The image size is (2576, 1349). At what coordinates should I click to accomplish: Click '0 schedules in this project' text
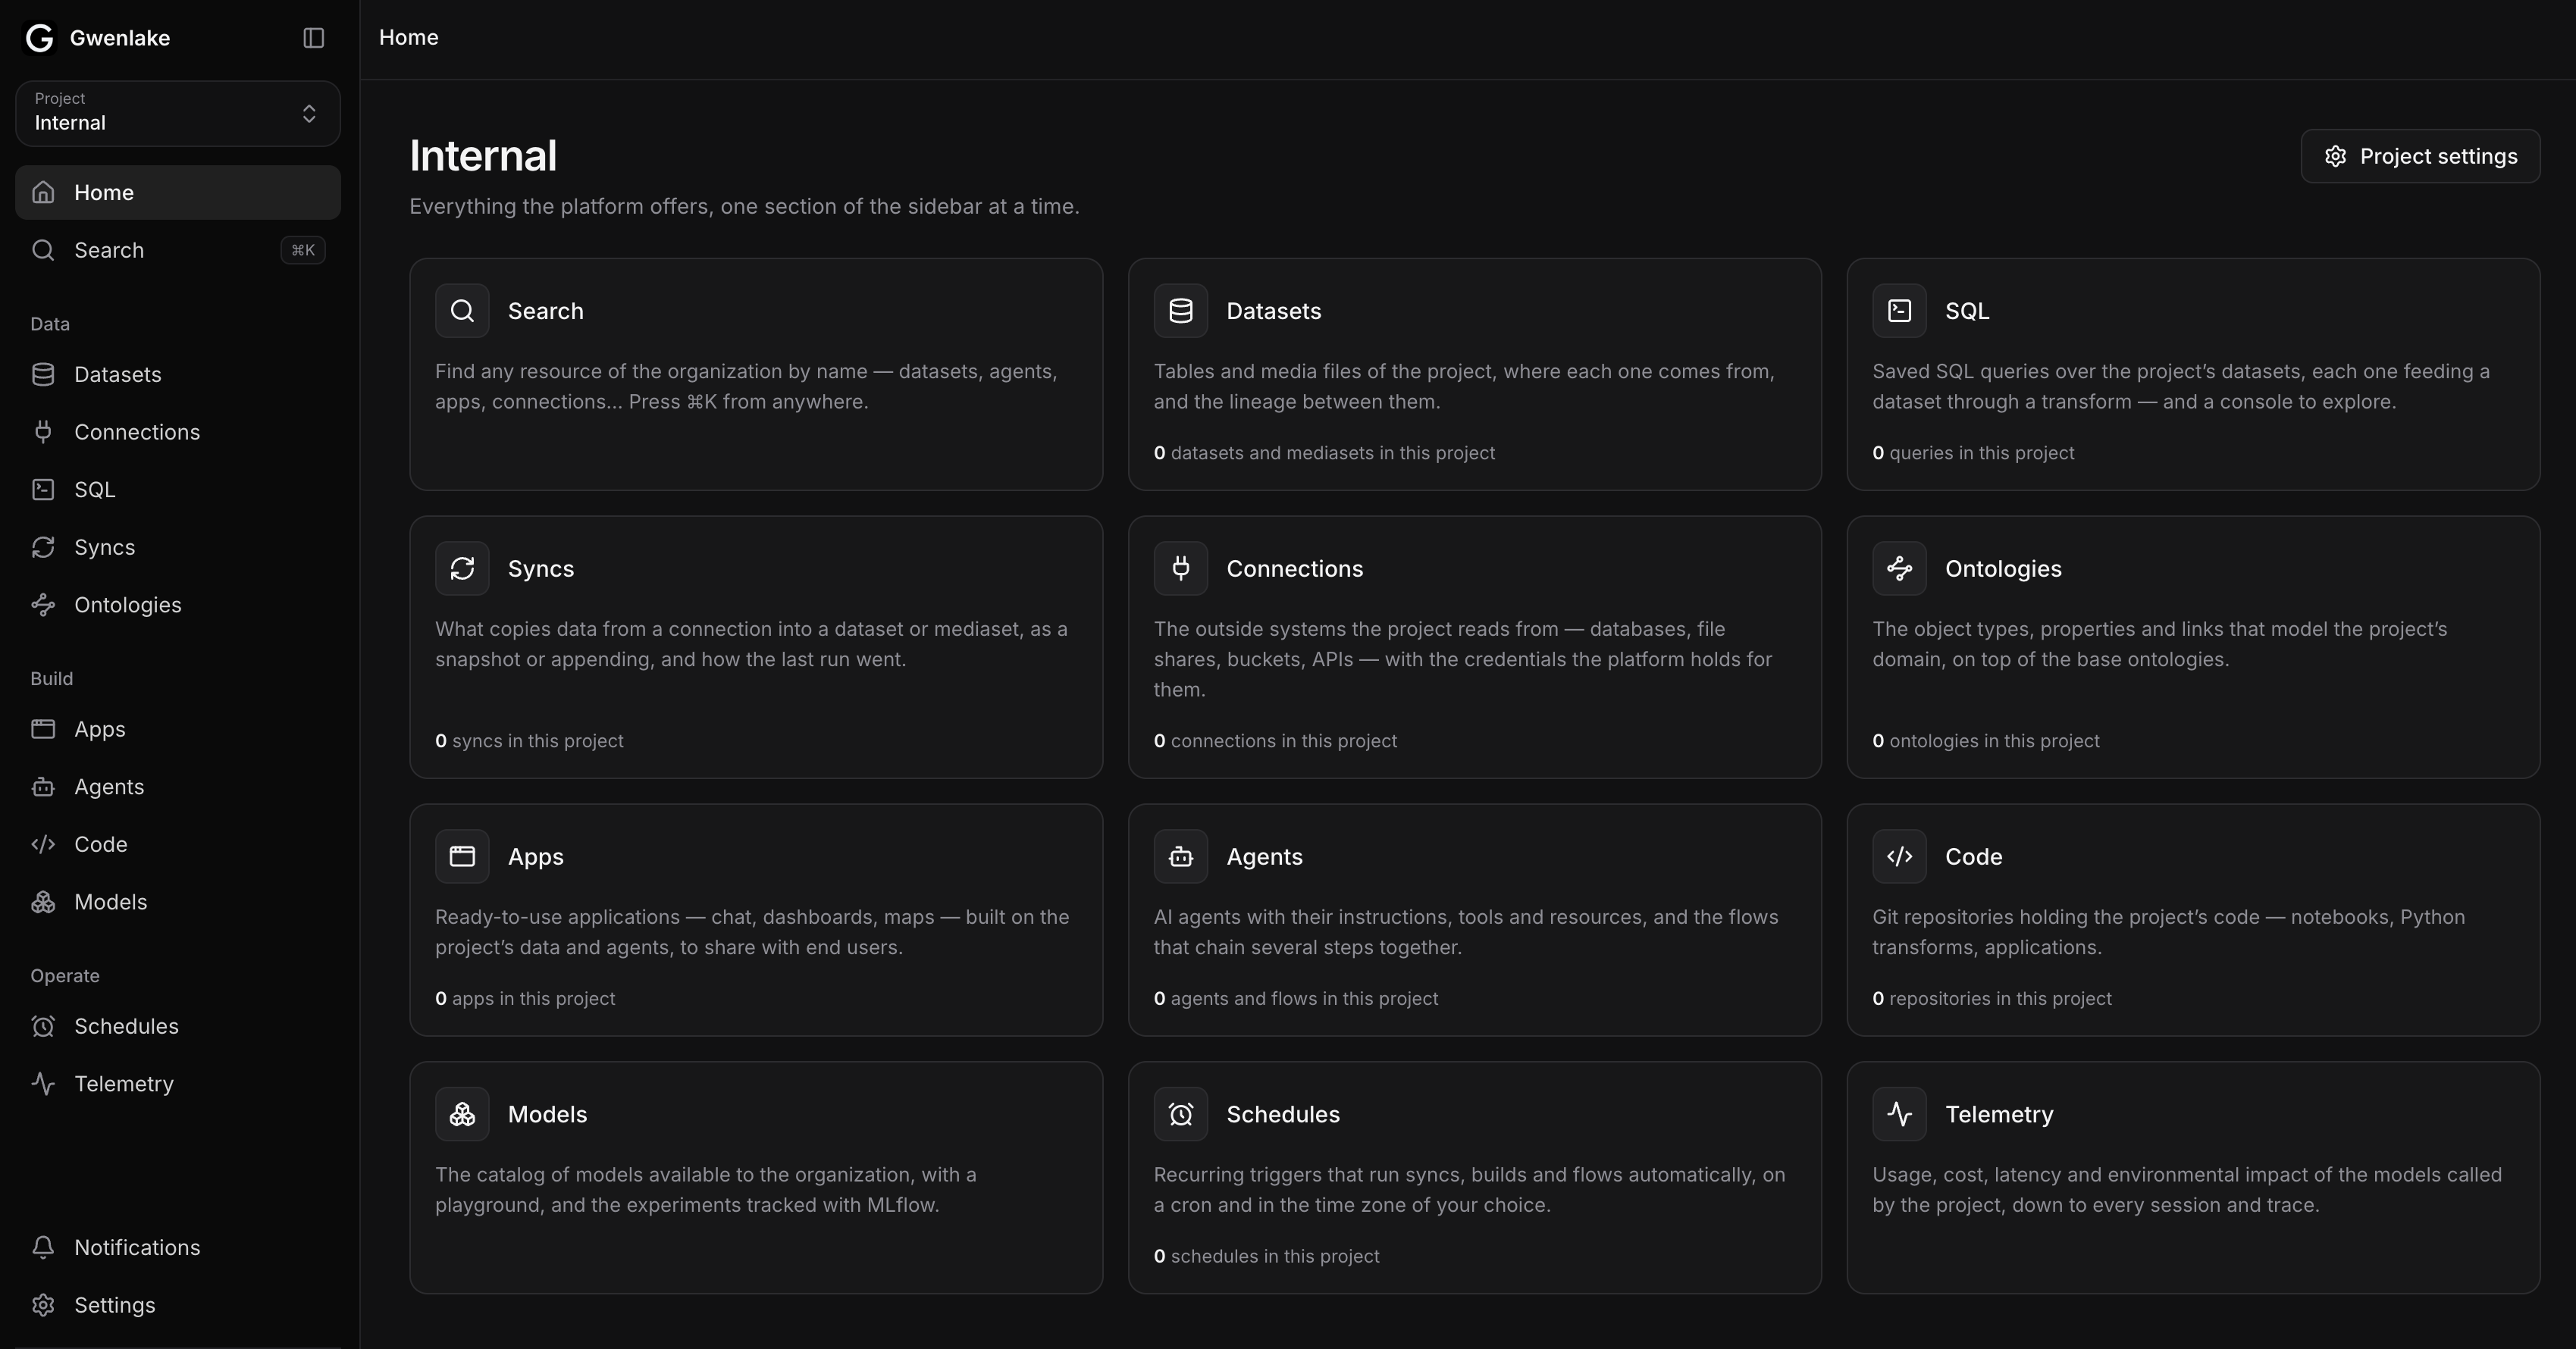click(x=1267, y=1256)
